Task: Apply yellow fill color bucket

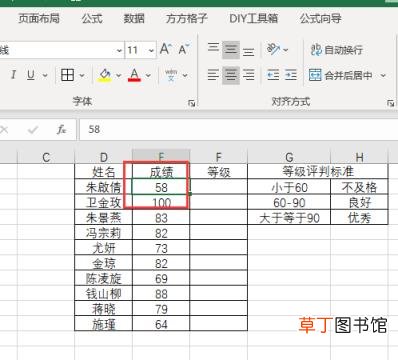Action: 105,75
